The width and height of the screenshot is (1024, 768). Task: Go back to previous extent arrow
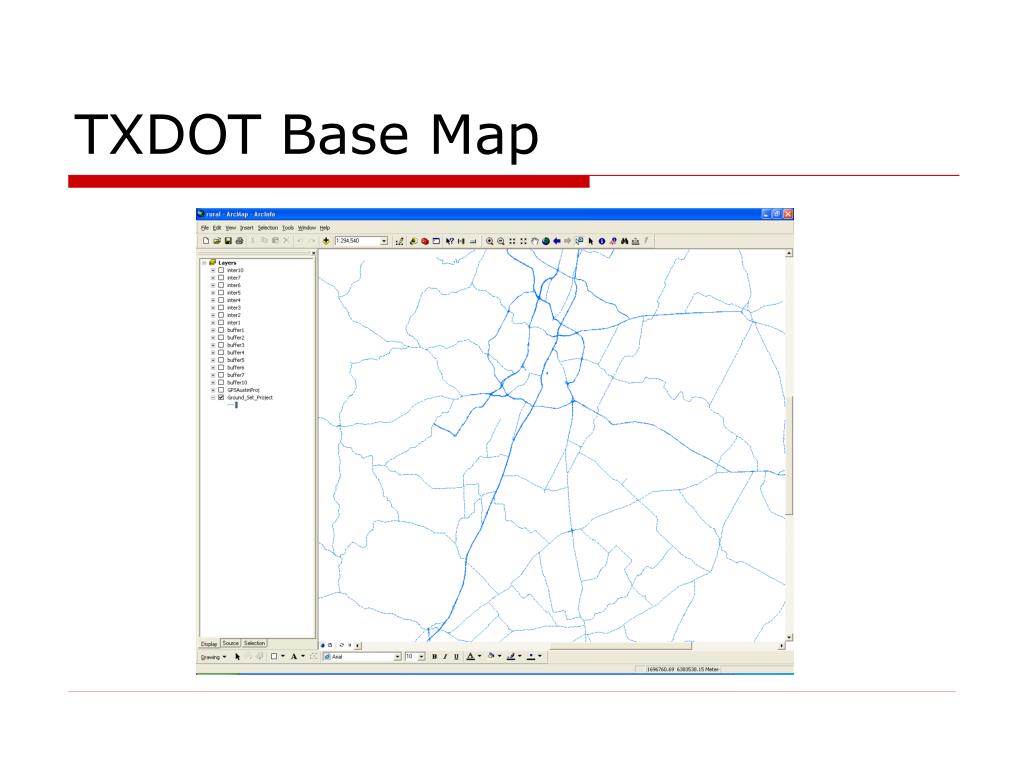pyautogui.click(x=557, y=241)
